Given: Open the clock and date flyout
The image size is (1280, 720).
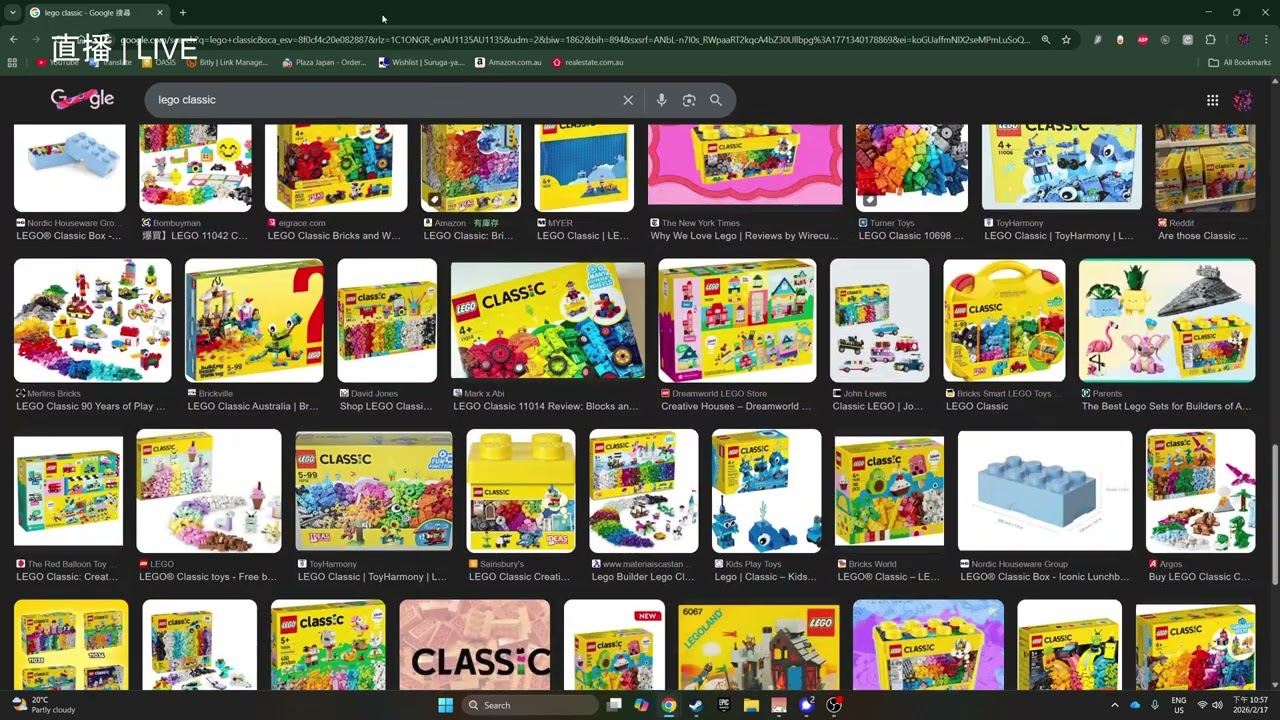Looking at the screenshot, I should pyautogui.click(x=1250, y=705).
